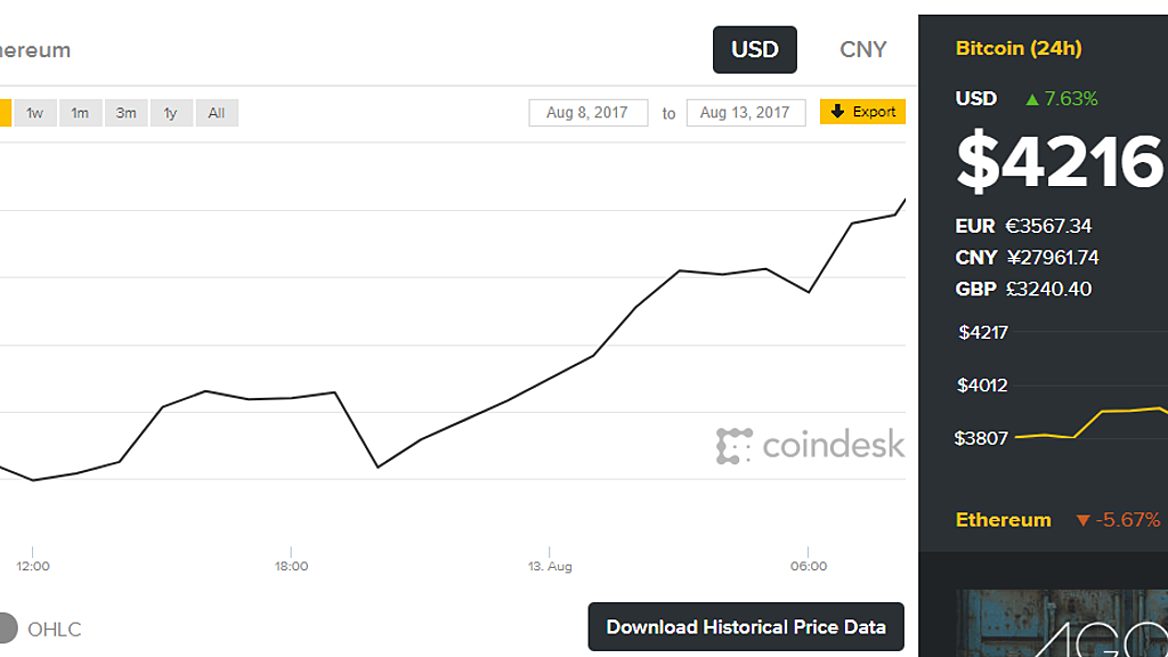Click the green up arrow beside 7.63%
The height and width of the screenshot is (657, 1168).
[1032, 99]
